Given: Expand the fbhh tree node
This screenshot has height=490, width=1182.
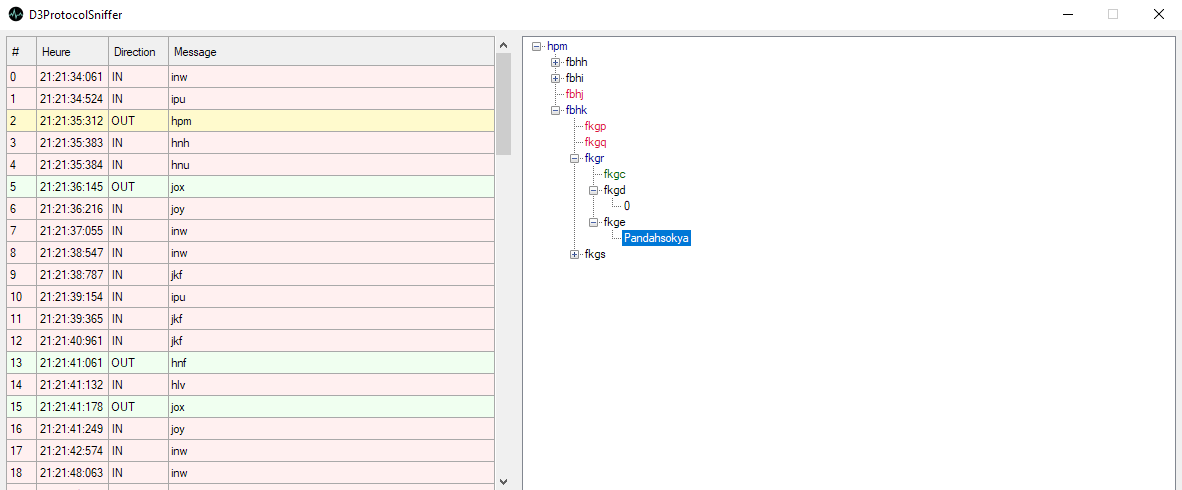Looking at the screenshot, I should [x=556, y=62].
